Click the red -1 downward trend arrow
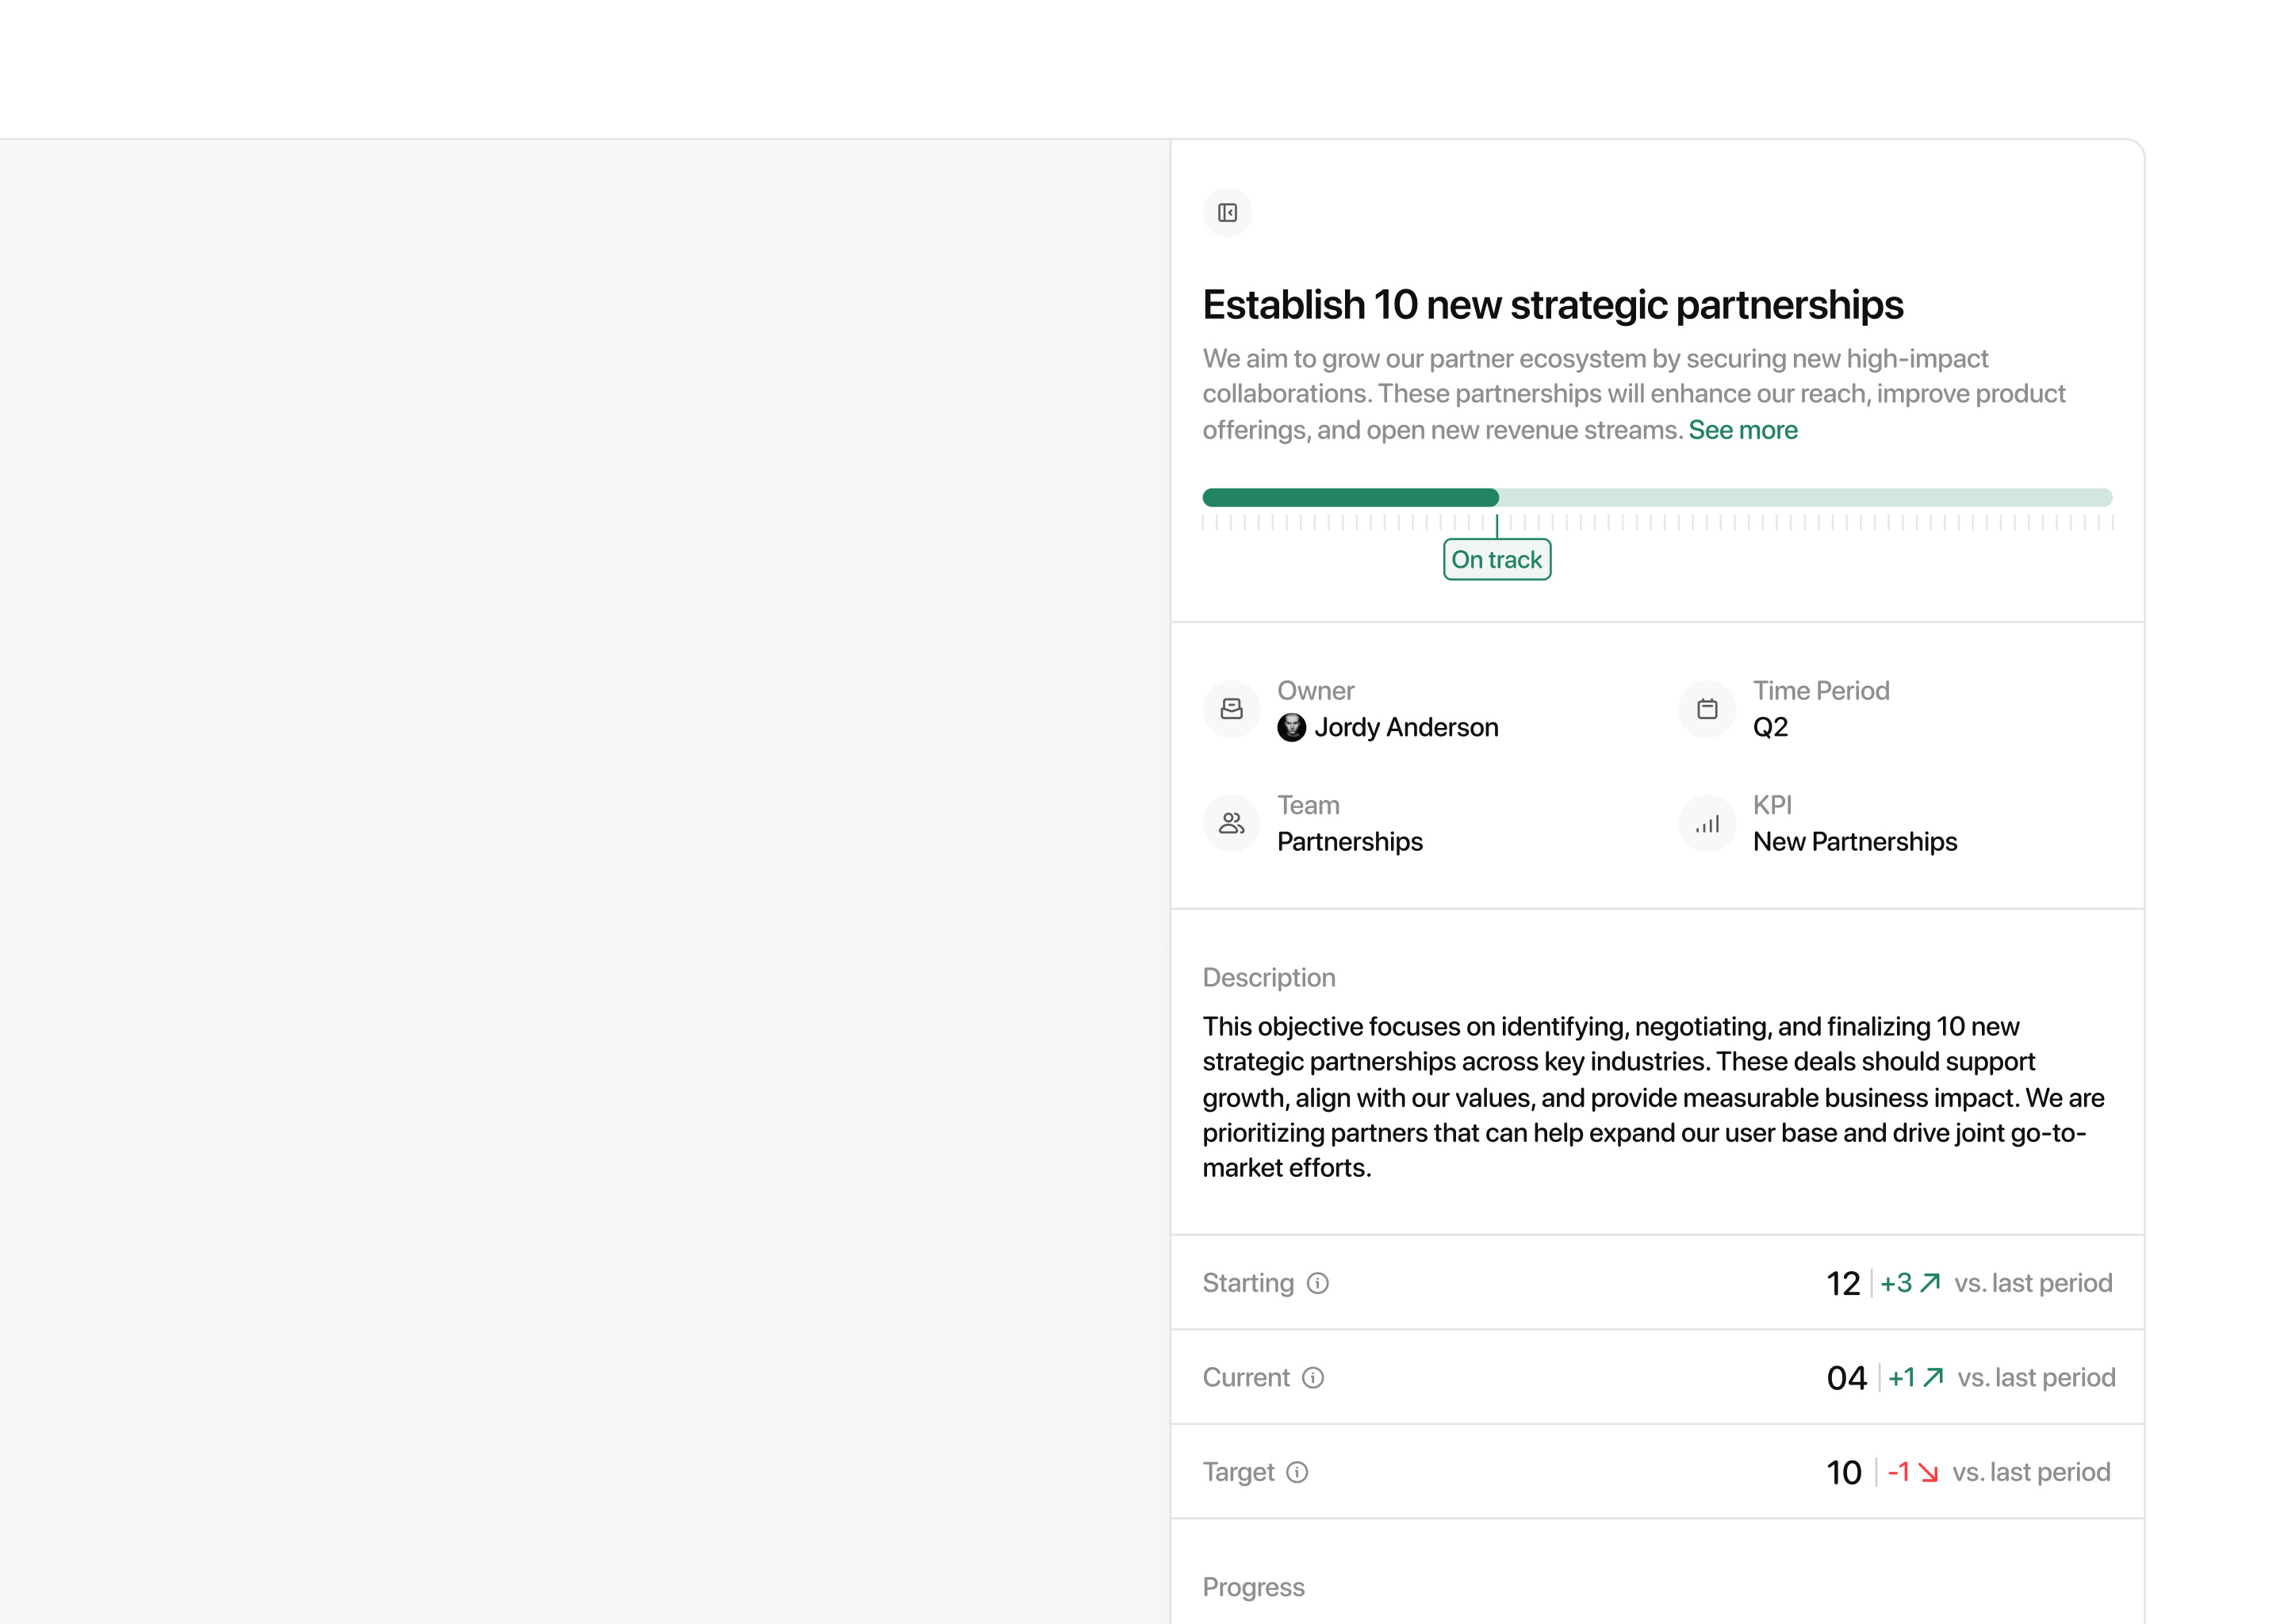Screen dimensions: 2284x1624 [1928, 1473]
